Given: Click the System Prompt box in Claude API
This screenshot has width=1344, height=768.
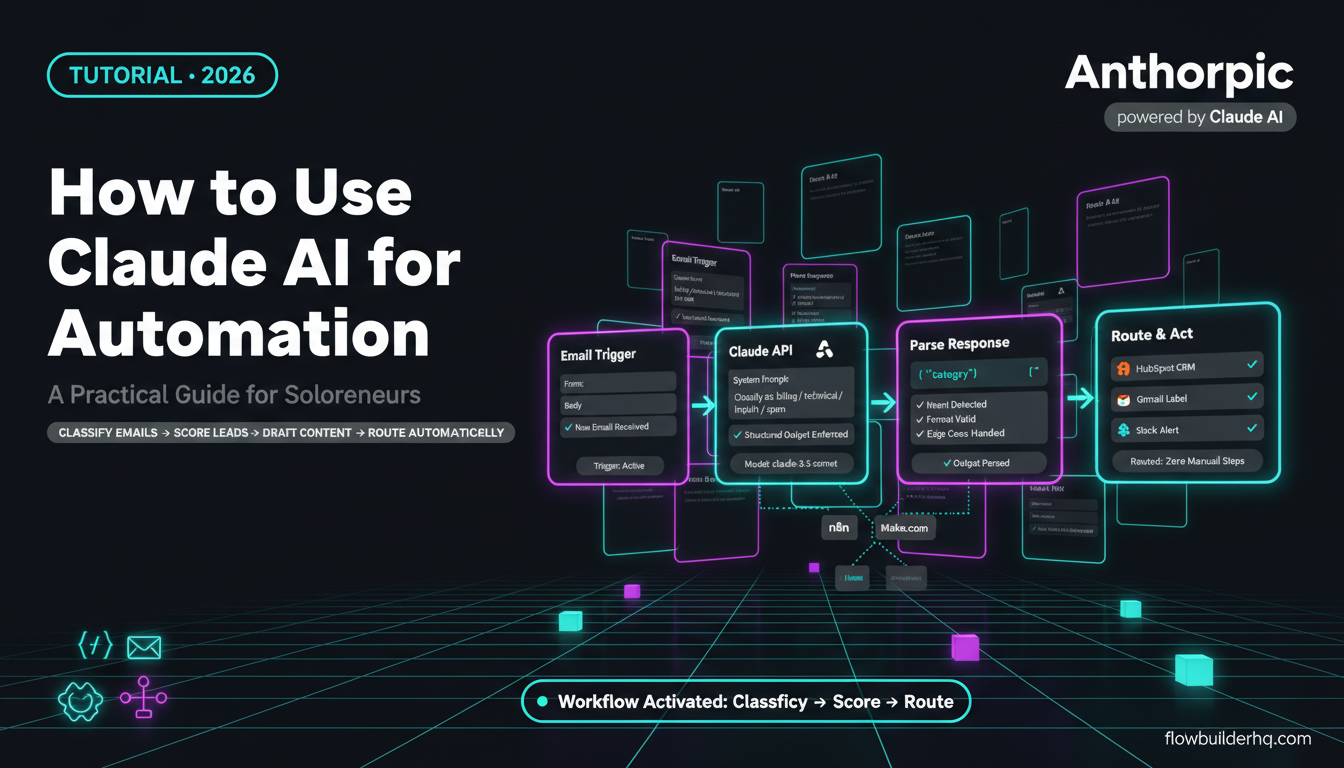Looking at the screenshot, I should [x=791, y=393].
